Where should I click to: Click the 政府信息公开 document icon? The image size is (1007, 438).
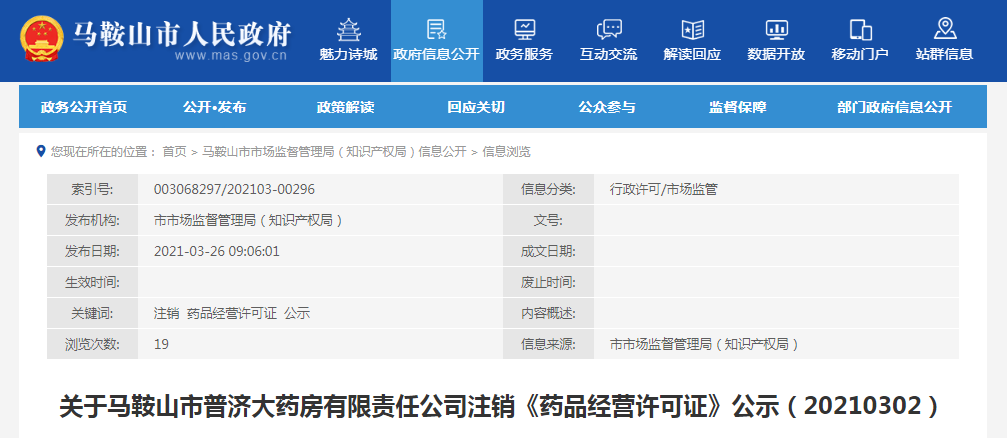point(436,30)
